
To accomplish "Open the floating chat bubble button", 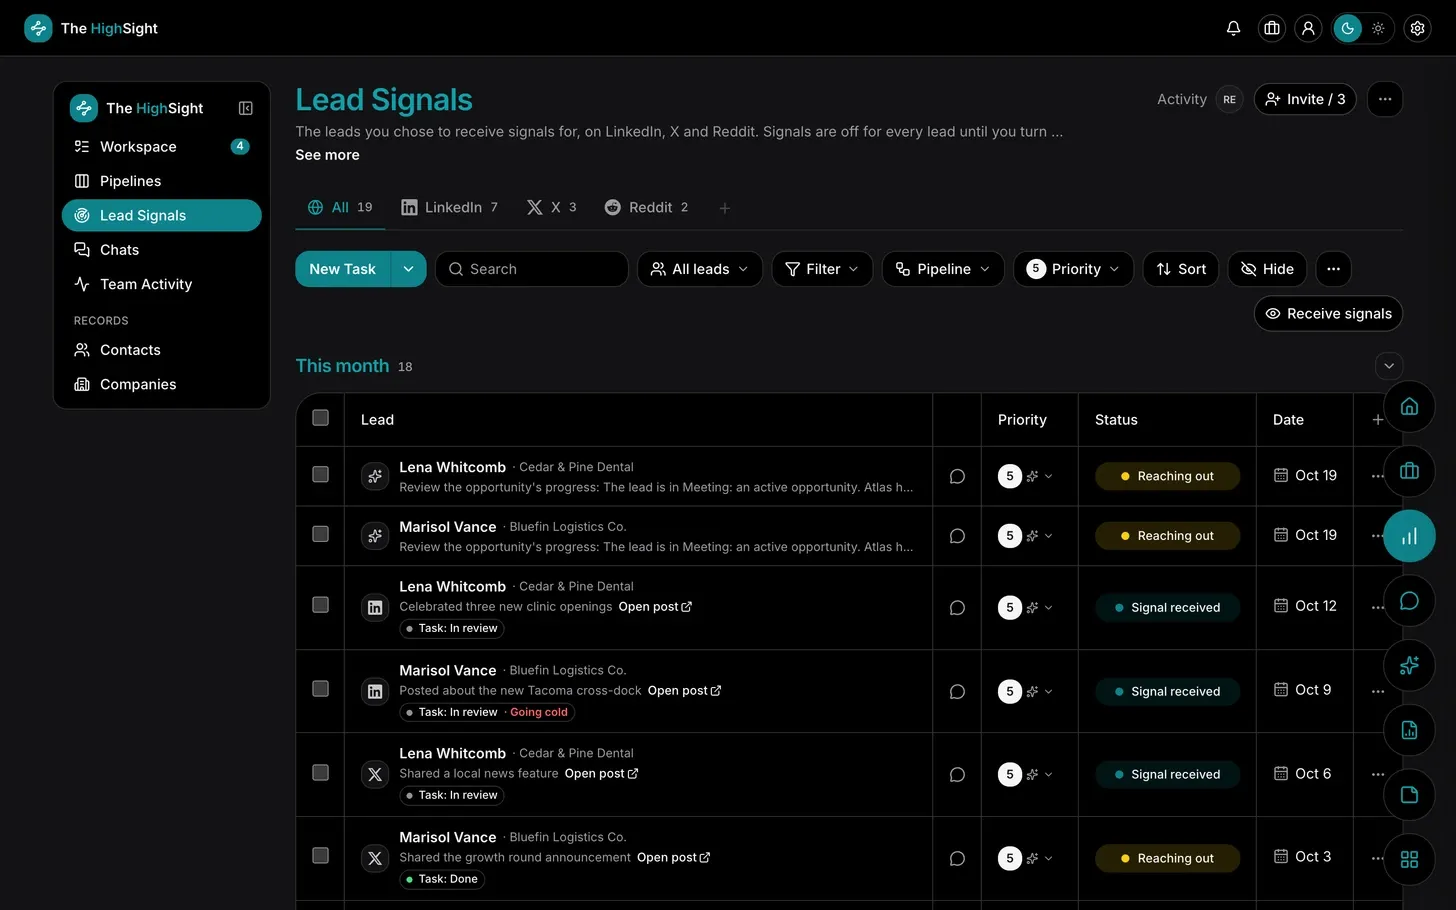I will [1409, 600].
